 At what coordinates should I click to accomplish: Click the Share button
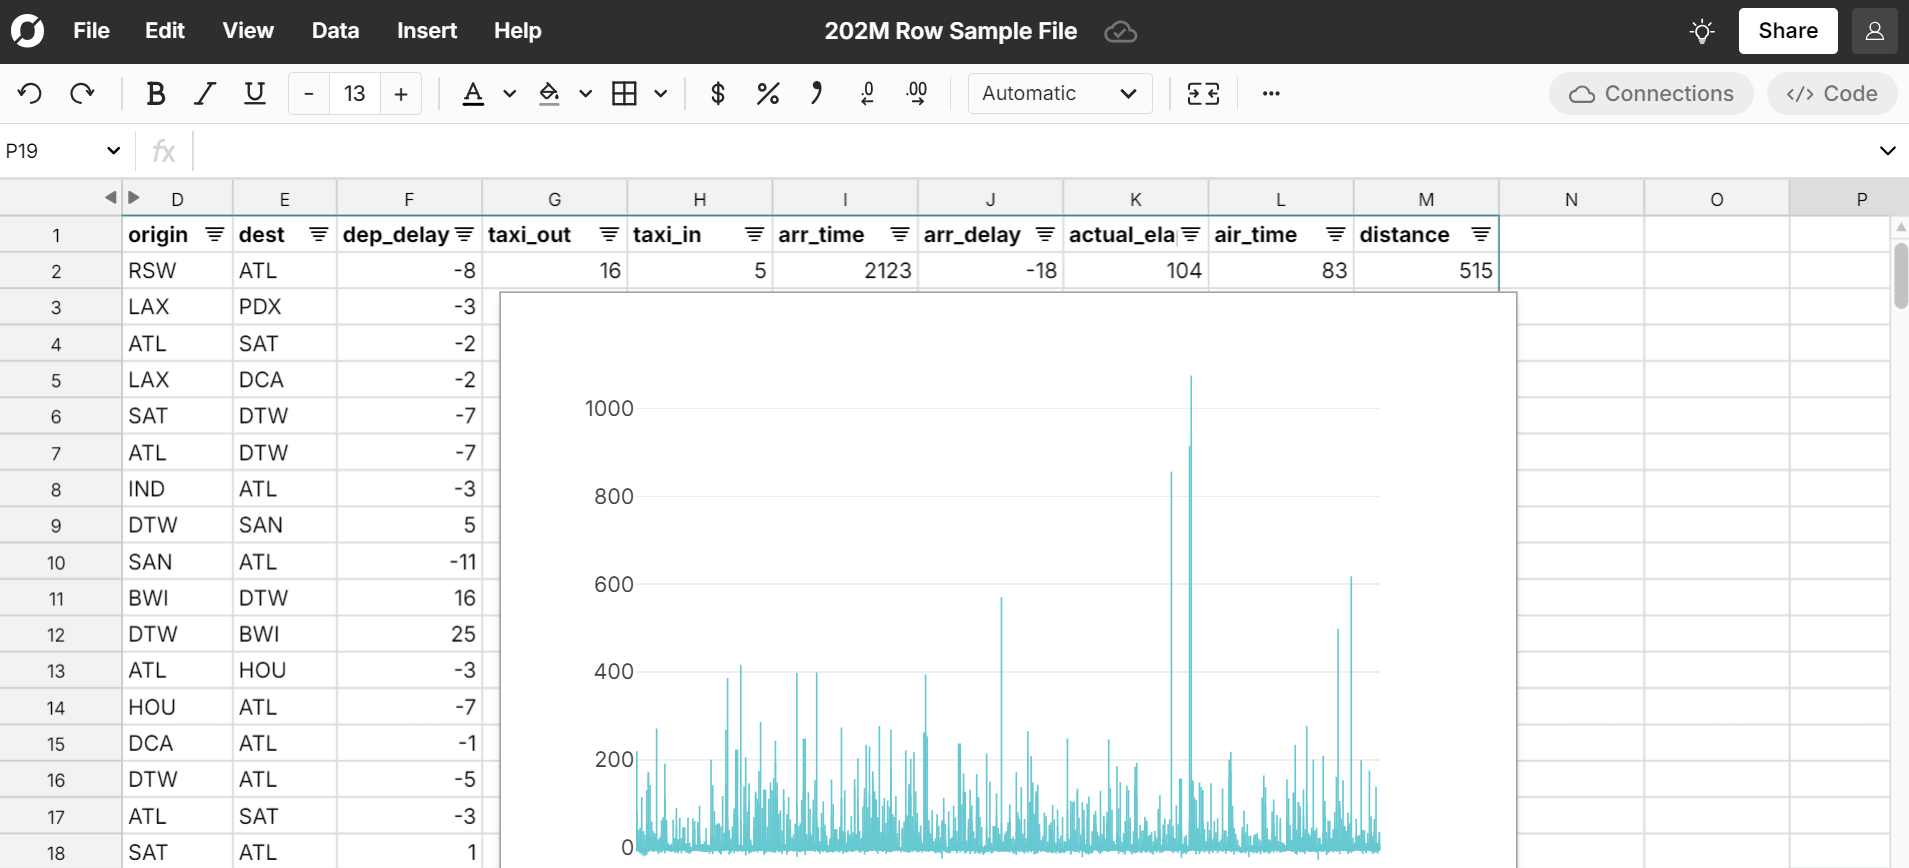click(x=1787, y=31)
